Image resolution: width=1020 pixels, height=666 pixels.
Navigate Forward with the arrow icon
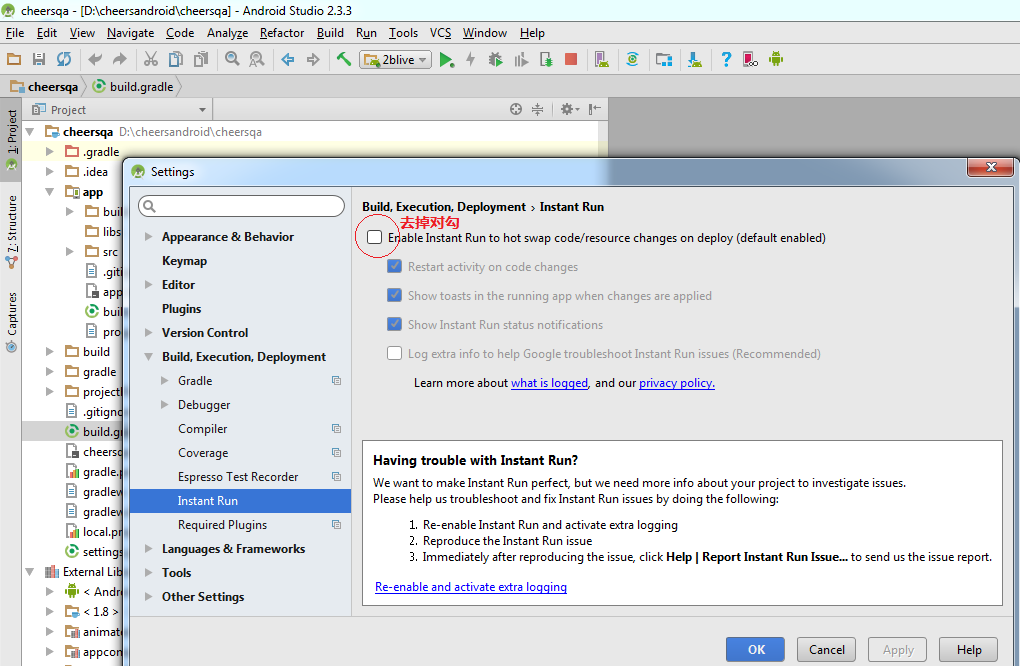pos(313,60)
